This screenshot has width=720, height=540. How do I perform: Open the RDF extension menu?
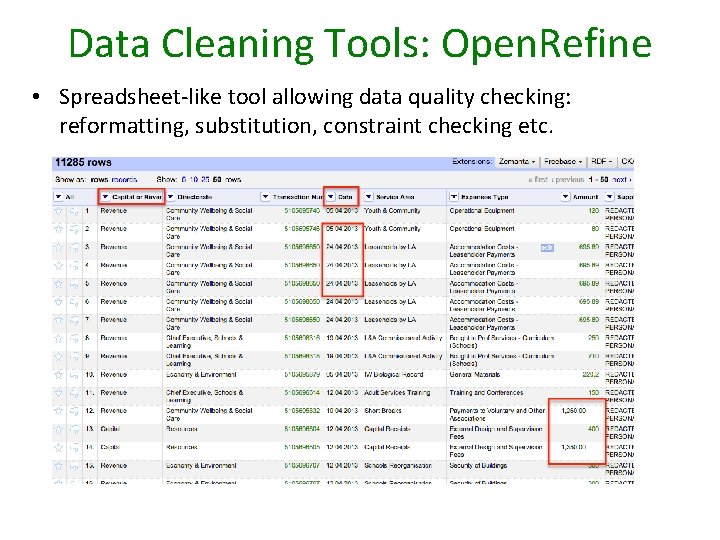(x=602, y=162)
